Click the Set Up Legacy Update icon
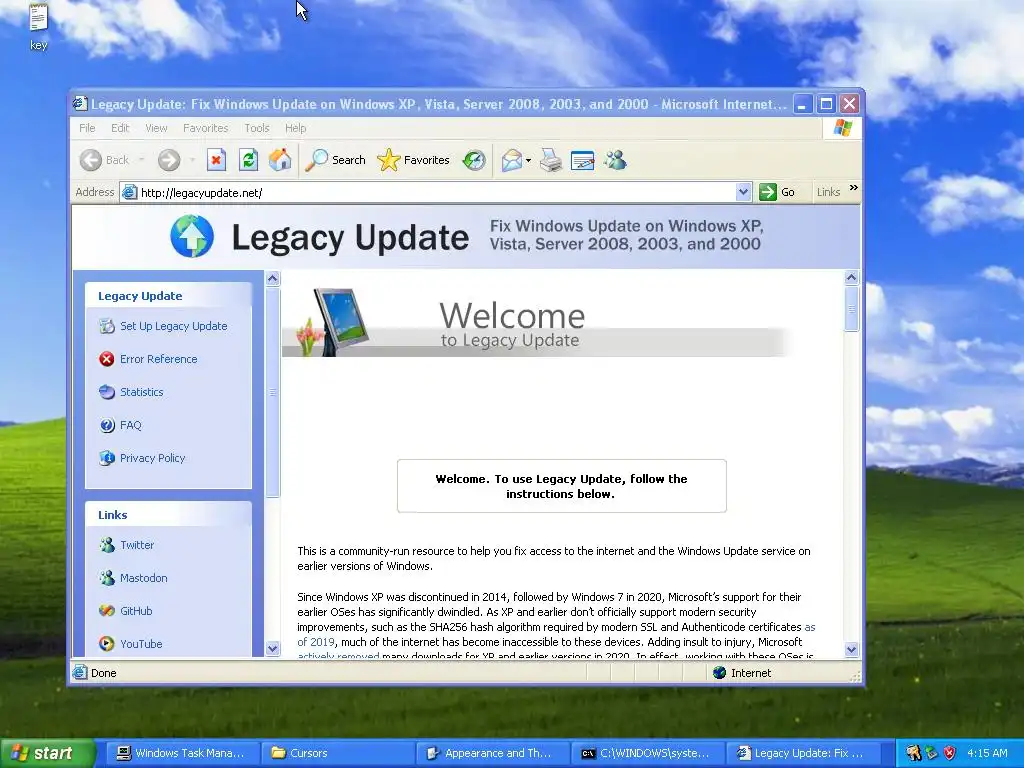 (x=106, y=326)
